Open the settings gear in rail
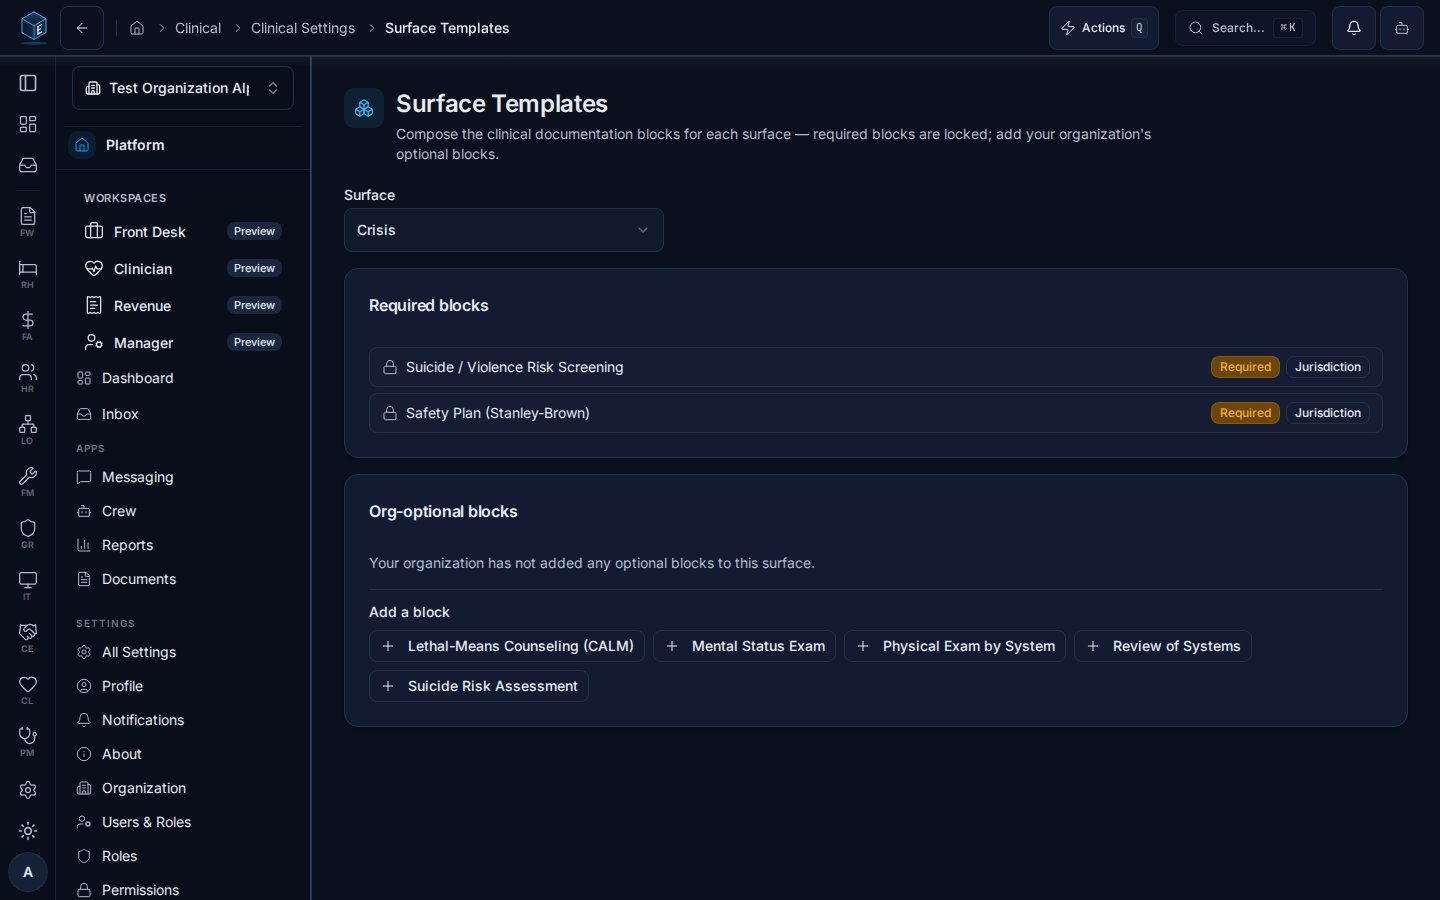1440x900 pixels. click(x=28, y=790)
